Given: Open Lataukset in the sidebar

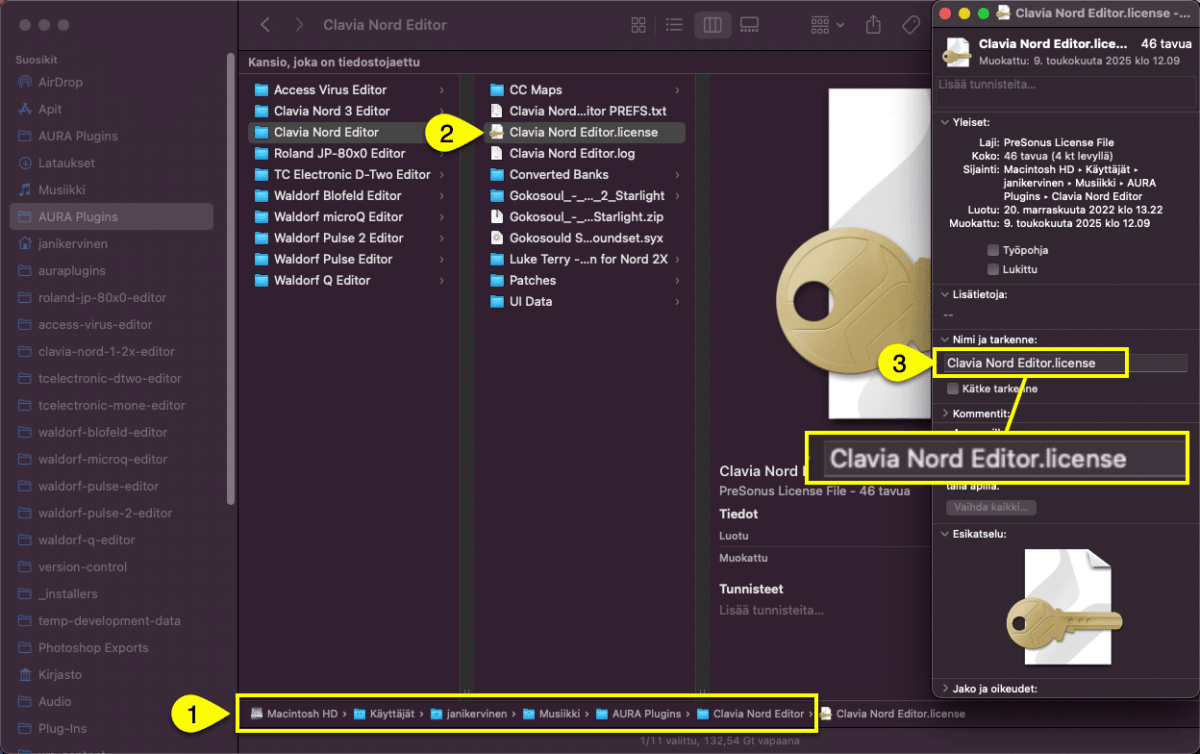Looking at the screenshot, I should (66, 162).
